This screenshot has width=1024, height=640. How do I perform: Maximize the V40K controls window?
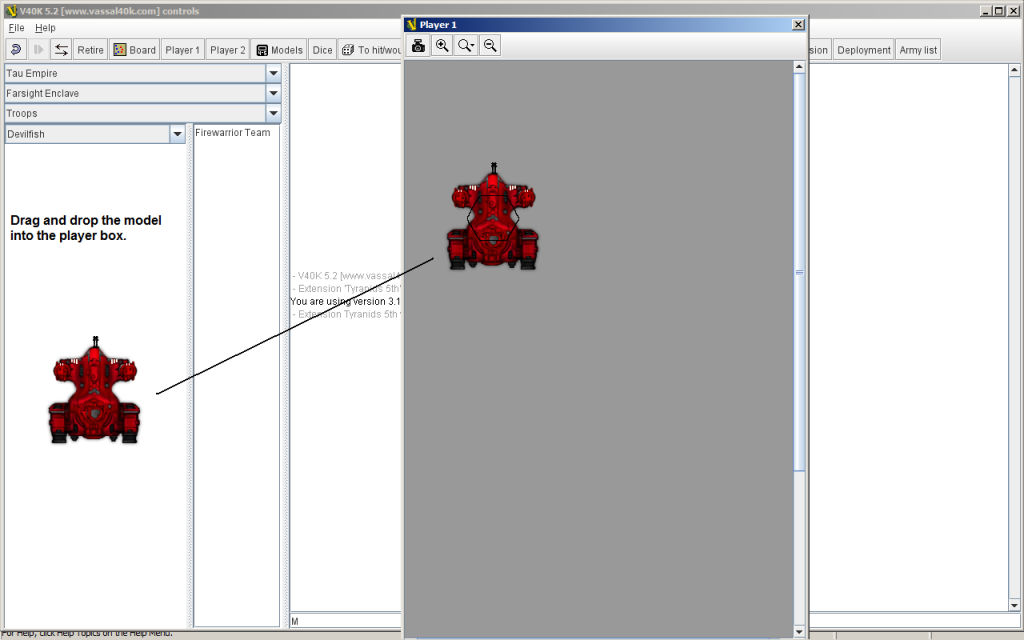999,10
